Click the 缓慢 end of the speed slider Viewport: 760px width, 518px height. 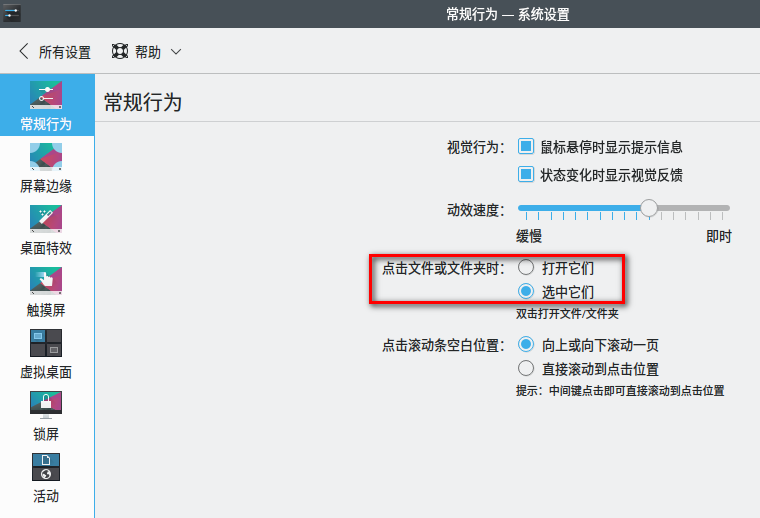coord(522,208)
